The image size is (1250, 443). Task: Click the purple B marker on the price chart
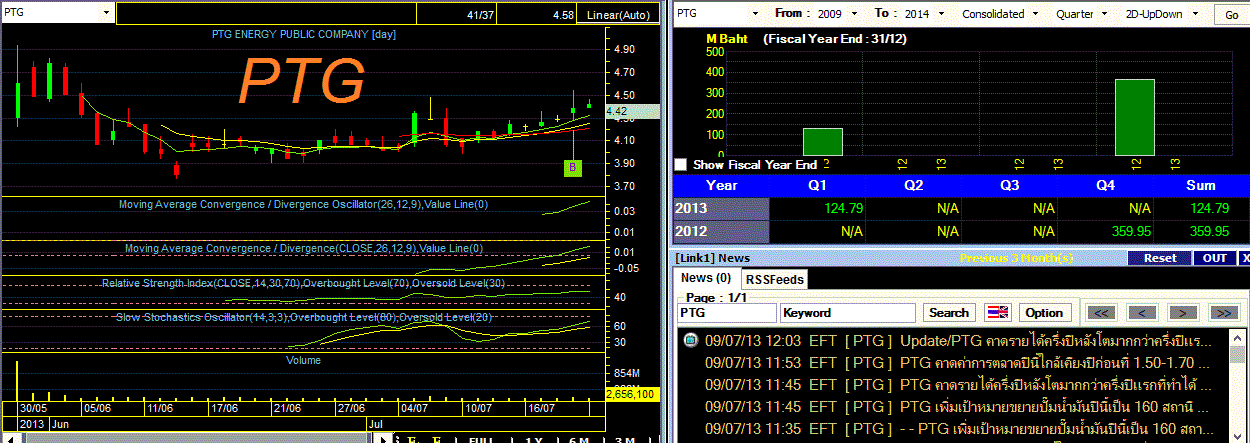[x=573, y=168]
